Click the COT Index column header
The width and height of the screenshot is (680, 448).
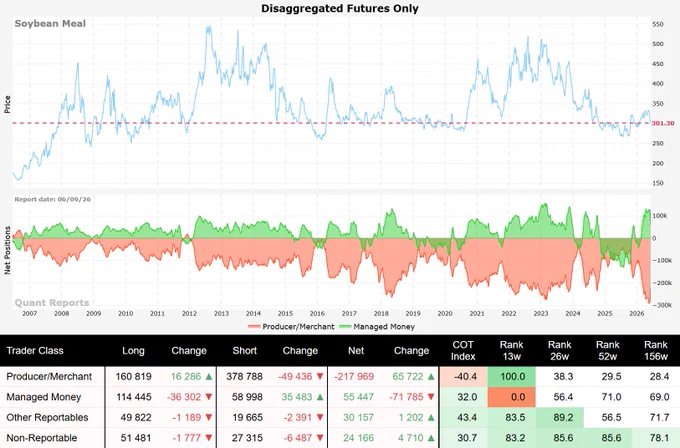pyautogui.click(x=463, y=350)
